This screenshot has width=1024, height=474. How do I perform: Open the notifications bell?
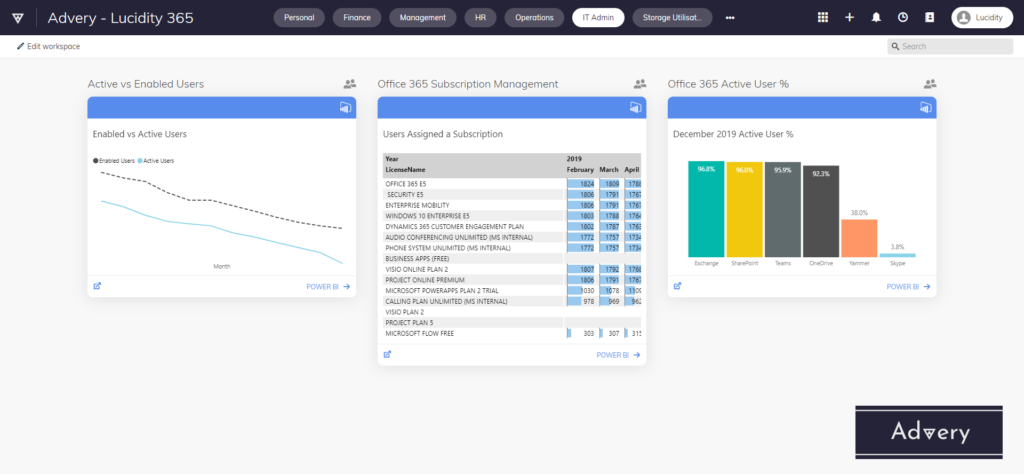coord(876,18)
